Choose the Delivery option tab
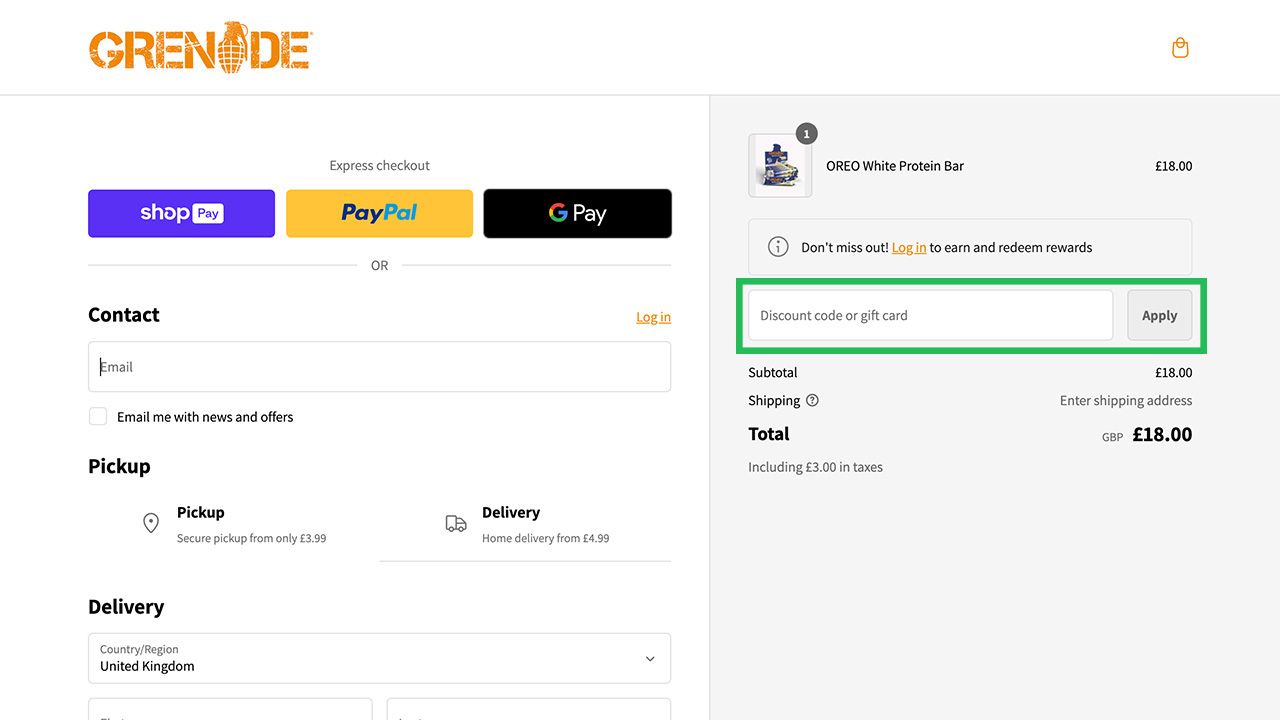The height and width of the screenshot is (720, 1280). pos(525,524)
